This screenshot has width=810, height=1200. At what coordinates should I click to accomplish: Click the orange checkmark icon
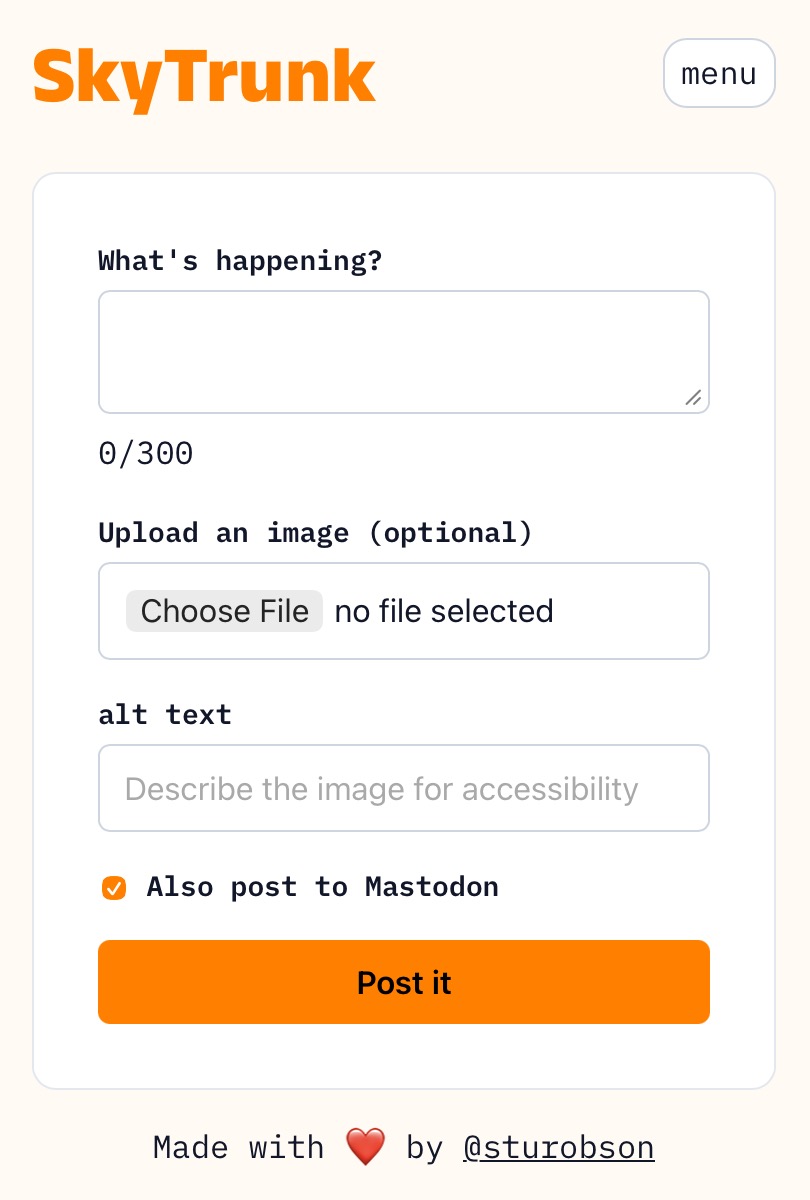click(x=114, y=887)
